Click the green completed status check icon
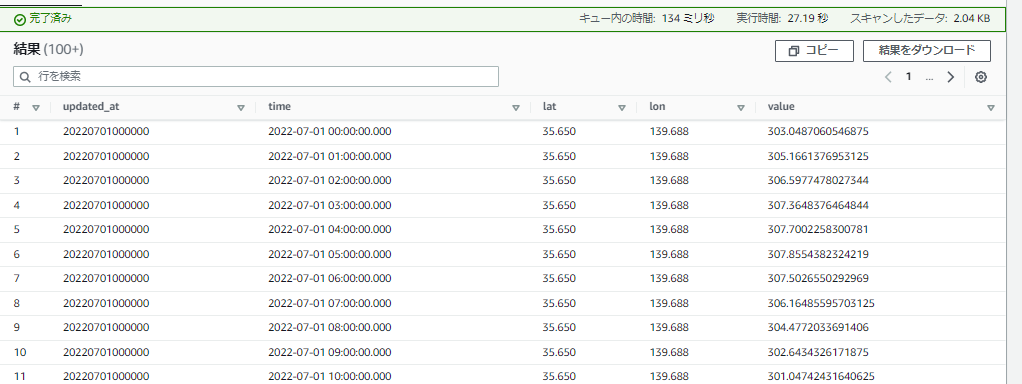Screen dimensions: 1022x384 20,20
